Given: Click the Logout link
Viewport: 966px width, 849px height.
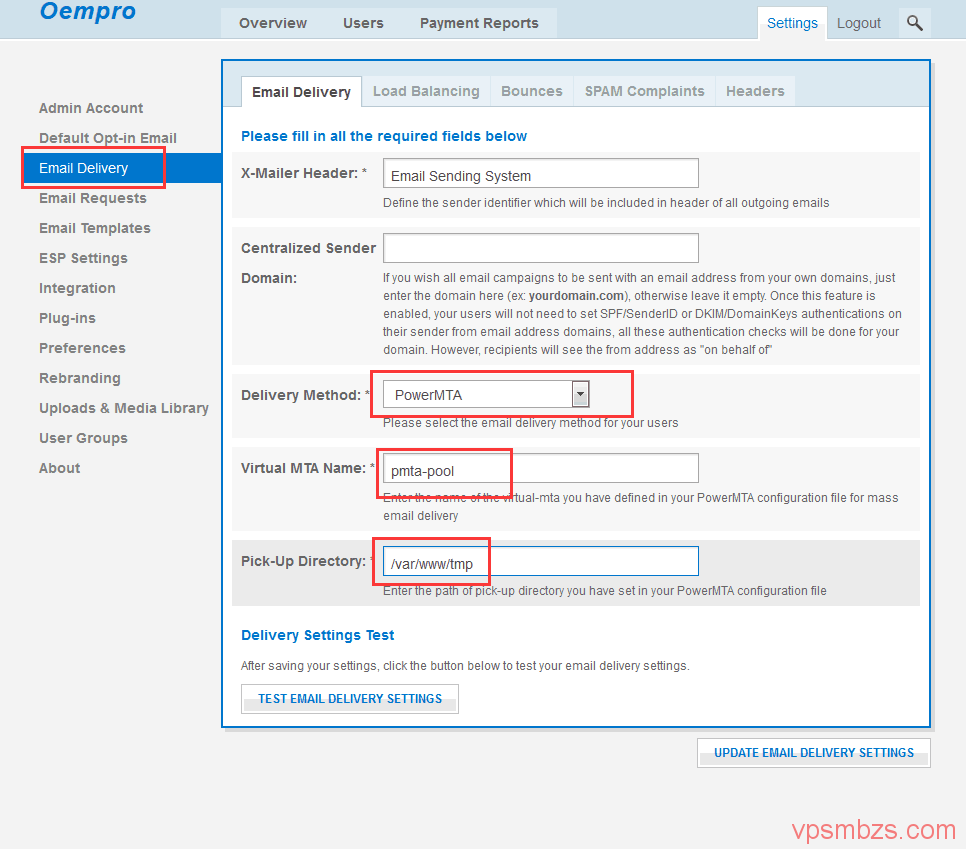Looking at the screenshot, I should (x=858, y=23).
